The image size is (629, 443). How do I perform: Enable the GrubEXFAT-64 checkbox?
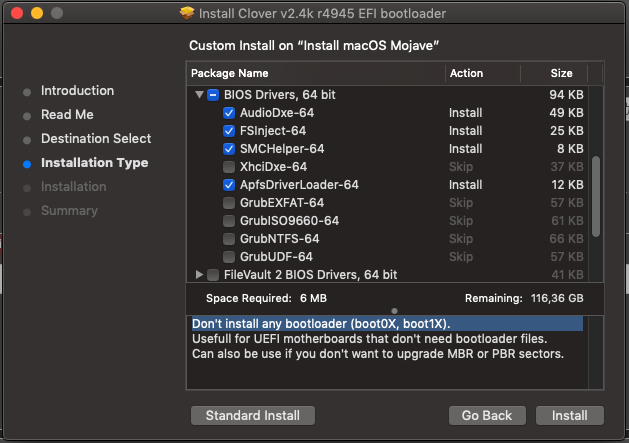click(x=229, y=203)
